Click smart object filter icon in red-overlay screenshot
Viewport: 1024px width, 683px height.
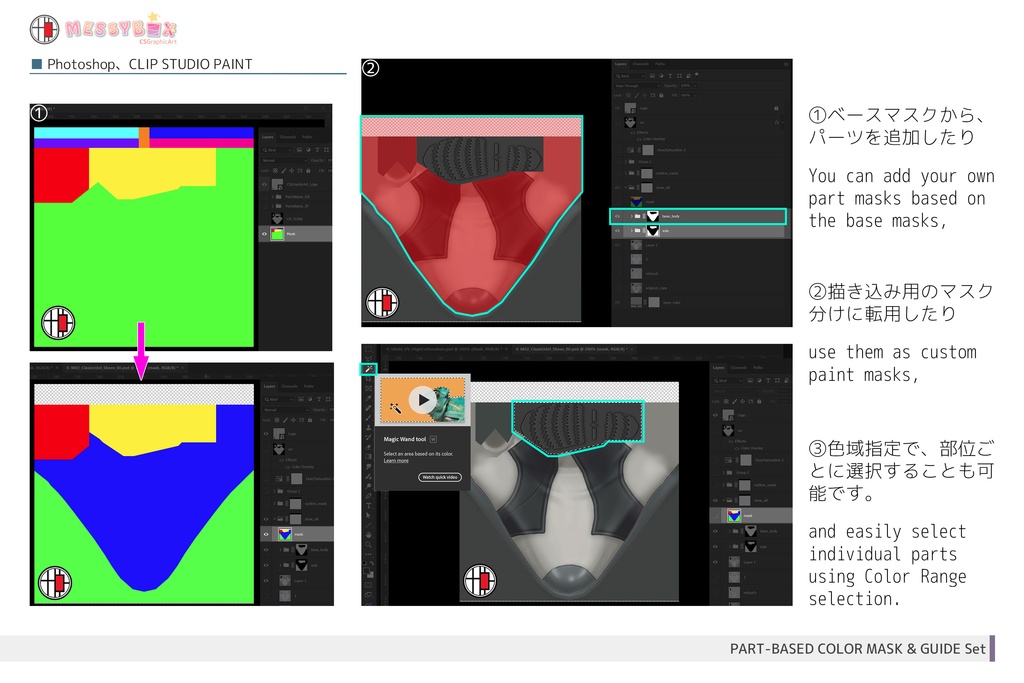click(x=688, y=76)
